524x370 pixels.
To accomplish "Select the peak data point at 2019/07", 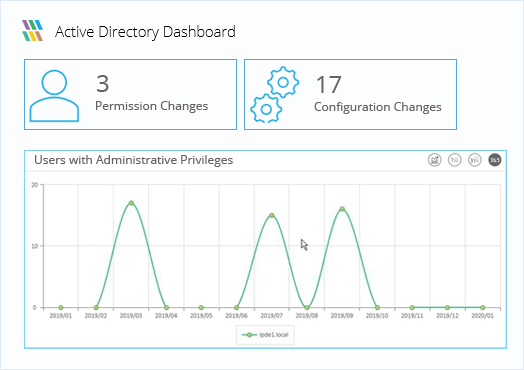I will [272, 216].
